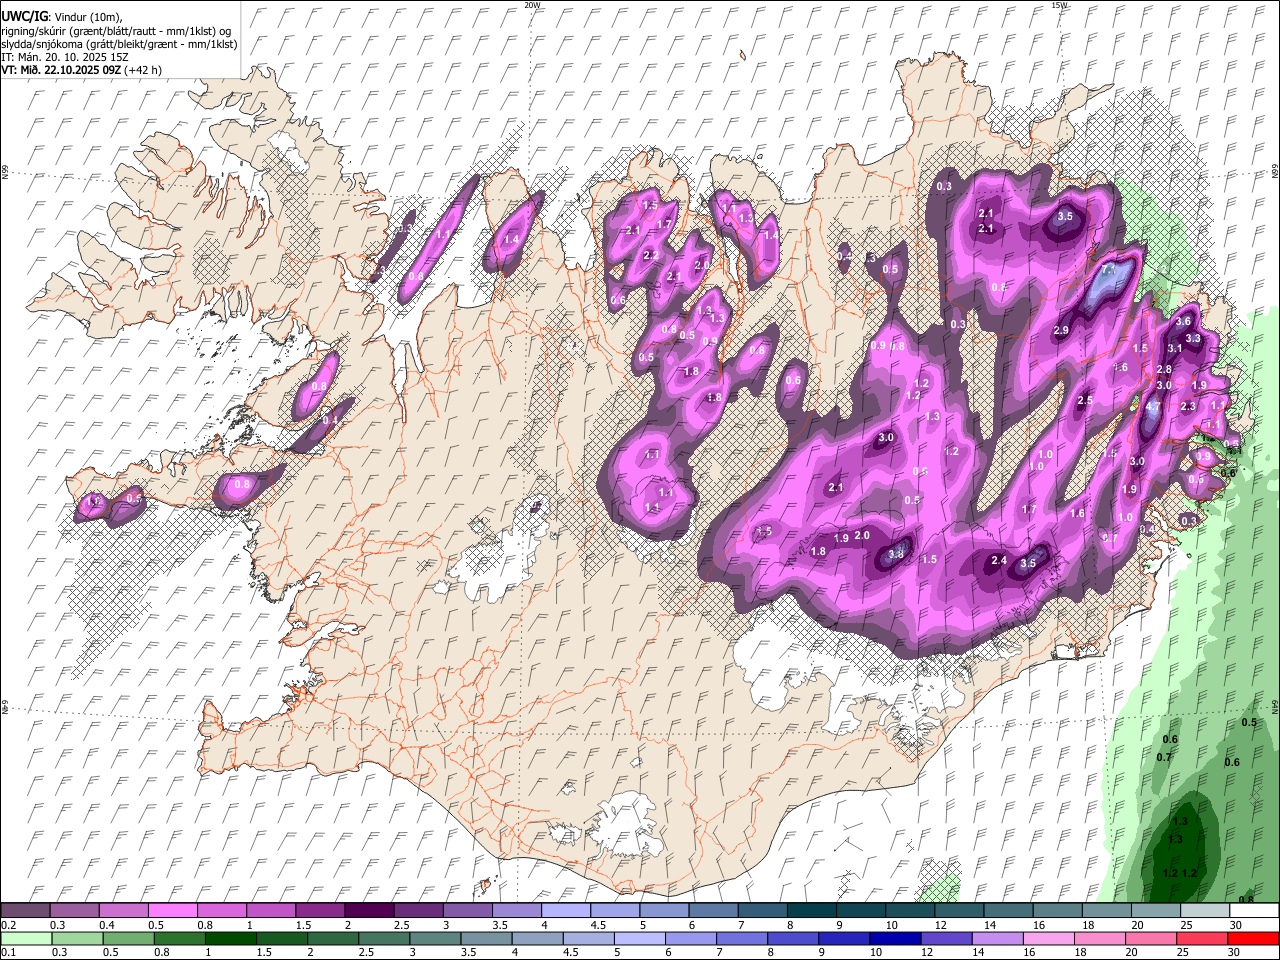Screen dimensions: 1280x960
Task: Click the darkest purple swatch labeled 2
Action: 368,911
